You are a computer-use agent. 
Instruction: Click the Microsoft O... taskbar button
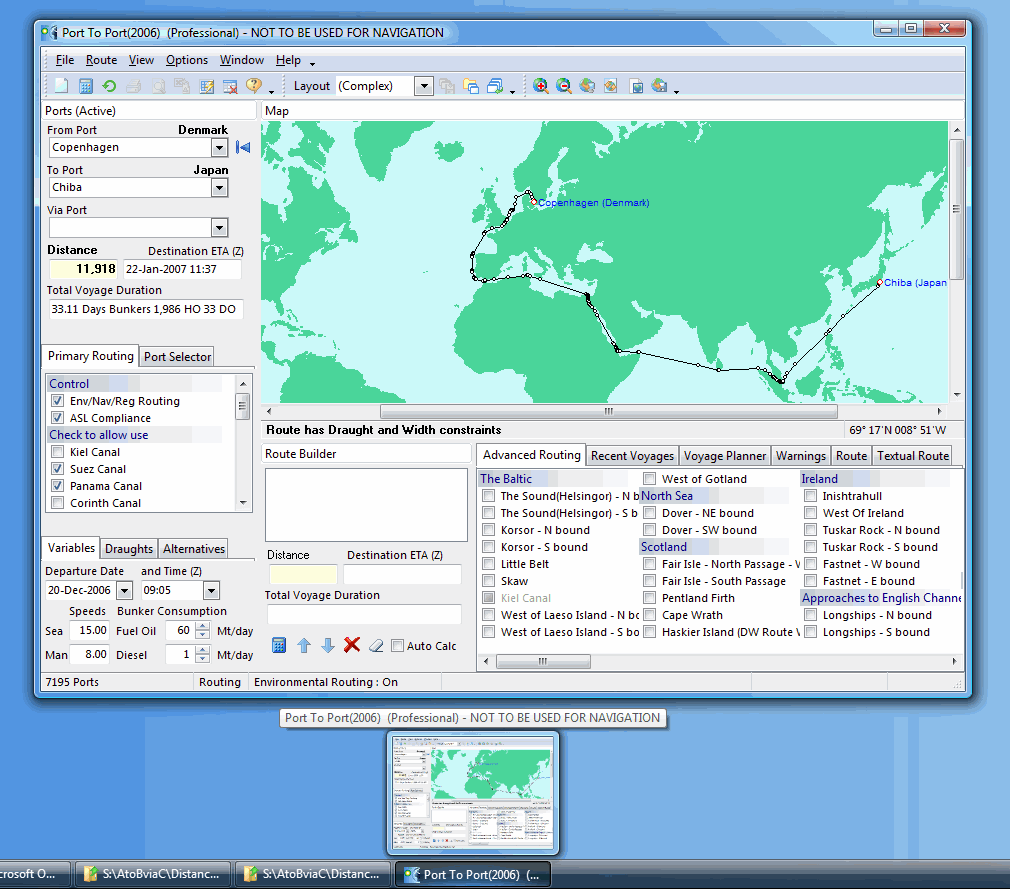click(x=33, y=874)
